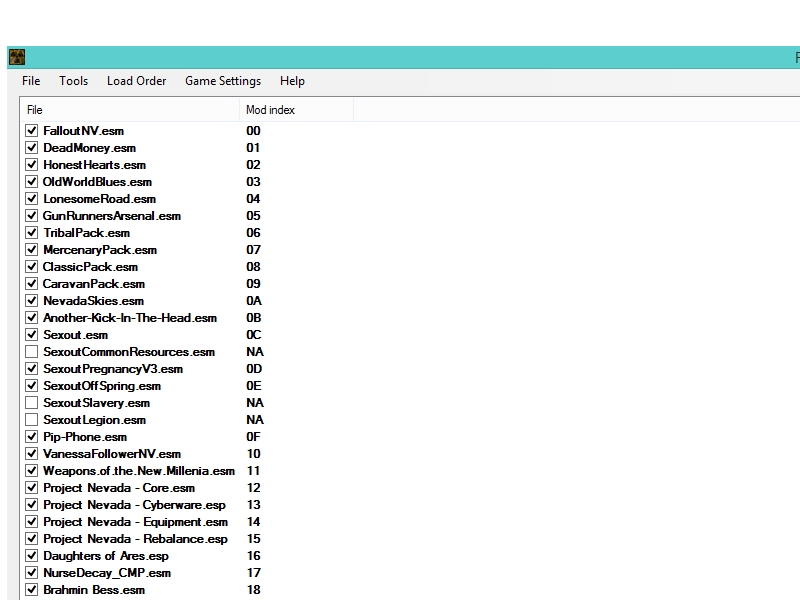Sort by the File column header

pos(130,110)
